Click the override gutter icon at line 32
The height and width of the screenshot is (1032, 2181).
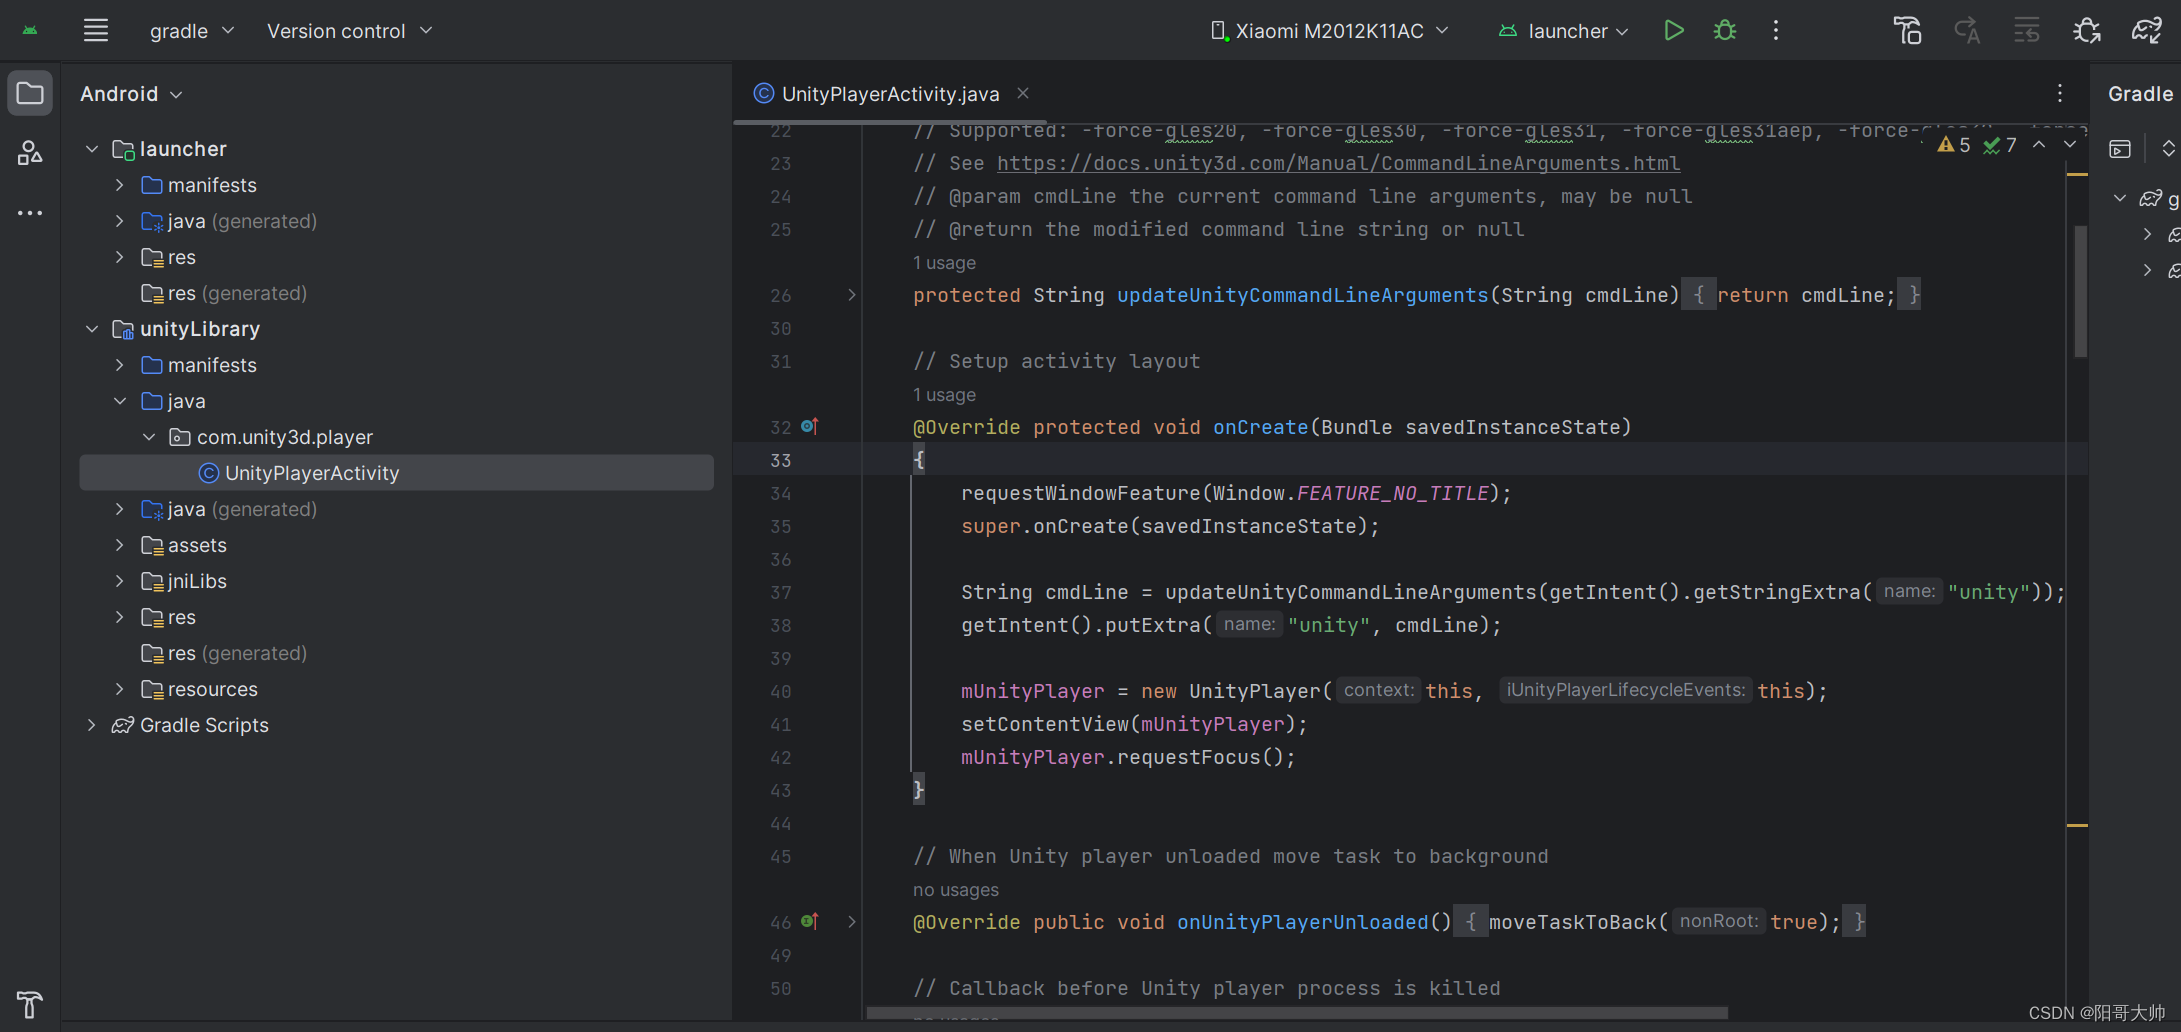click(x=810, y=427)
